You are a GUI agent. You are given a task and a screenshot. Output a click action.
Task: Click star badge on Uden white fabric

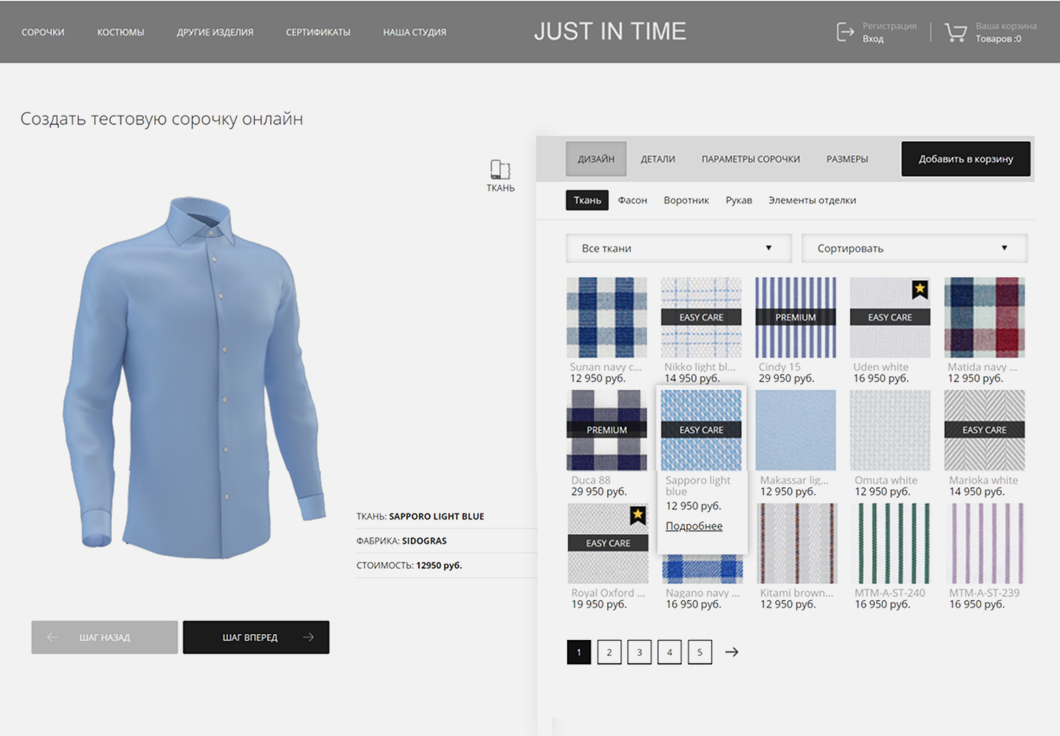tap(919, 290)
